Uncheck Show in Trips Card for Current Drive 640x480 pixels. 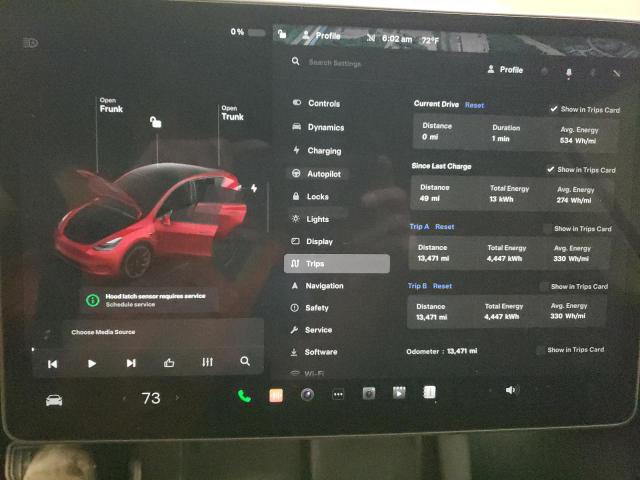pyautogui.click(x=554, y=109)
